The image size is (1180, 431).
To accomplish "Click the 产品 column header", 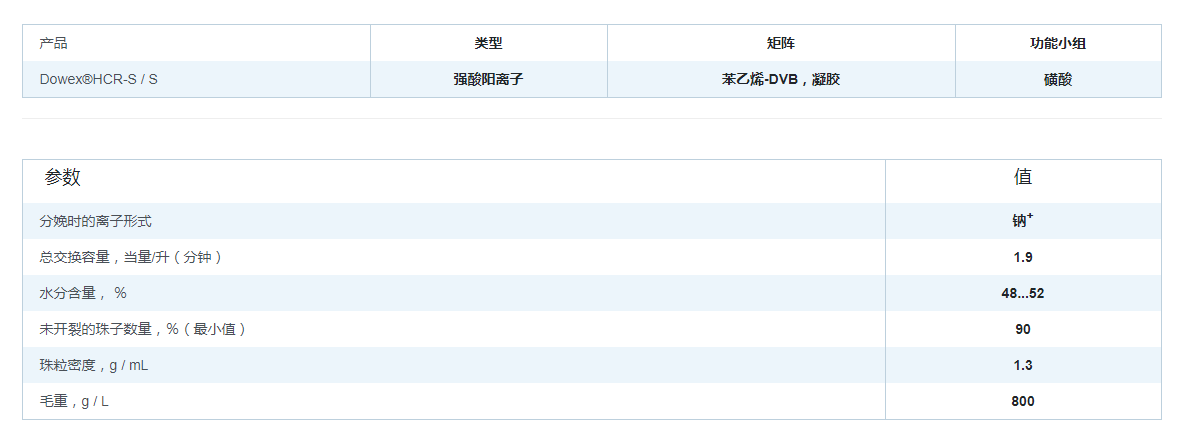I will point(54,43).
